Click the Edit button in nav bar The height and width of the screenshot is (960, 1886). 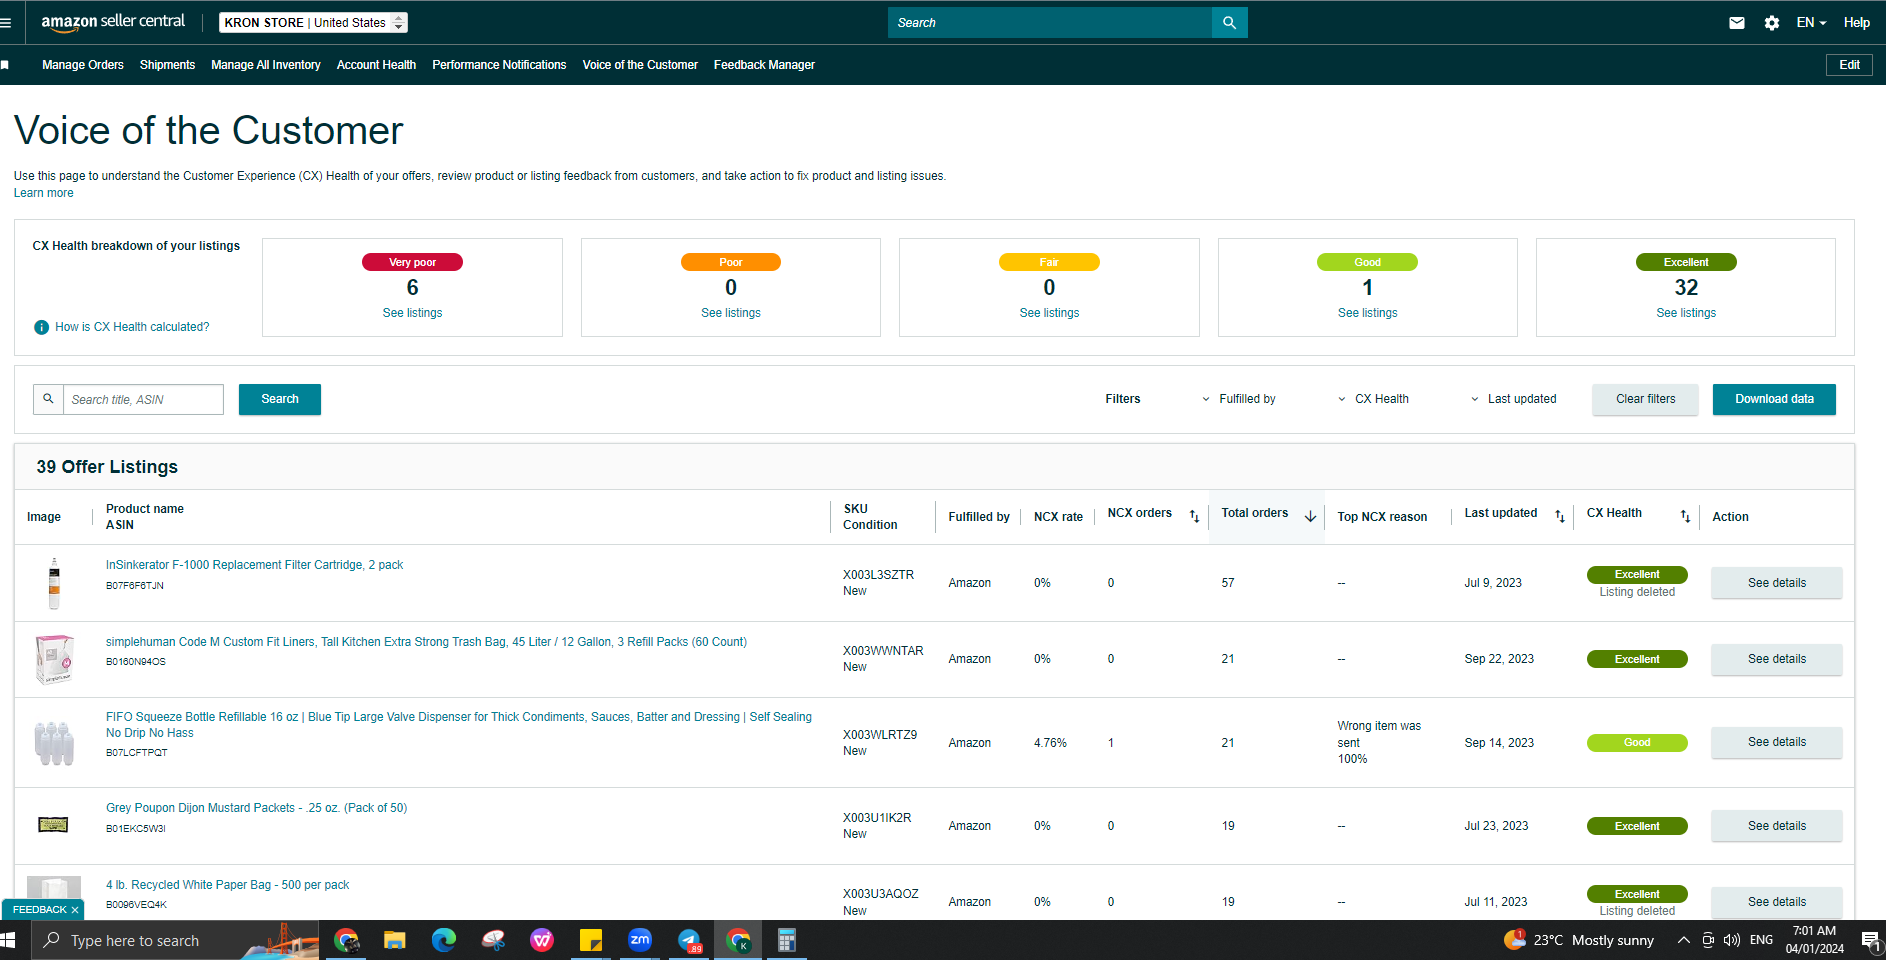[1849, 65]
